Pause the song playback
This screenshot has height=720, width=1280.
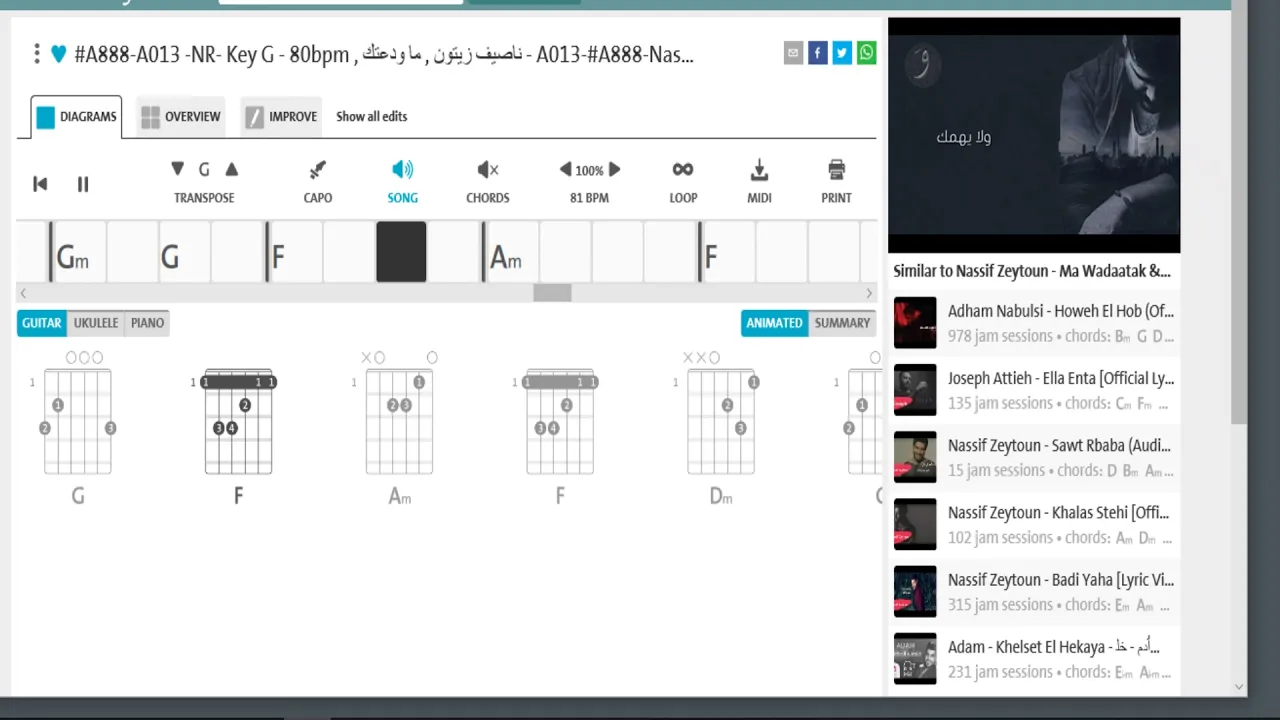[83, 184]
